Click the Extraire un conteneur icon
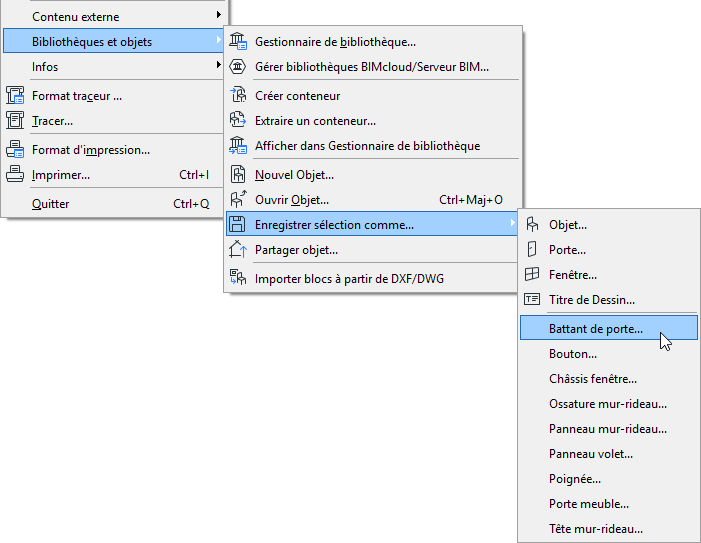Viewport: 701px width, 543px height. click(238, 121)
